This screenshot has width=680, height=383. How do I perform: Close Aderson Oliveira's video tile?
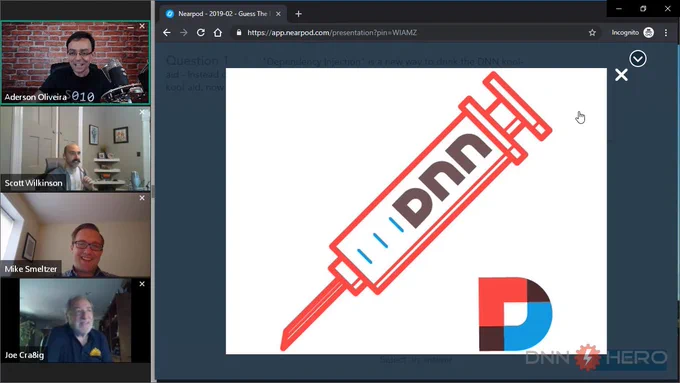(x=142, y=26)
